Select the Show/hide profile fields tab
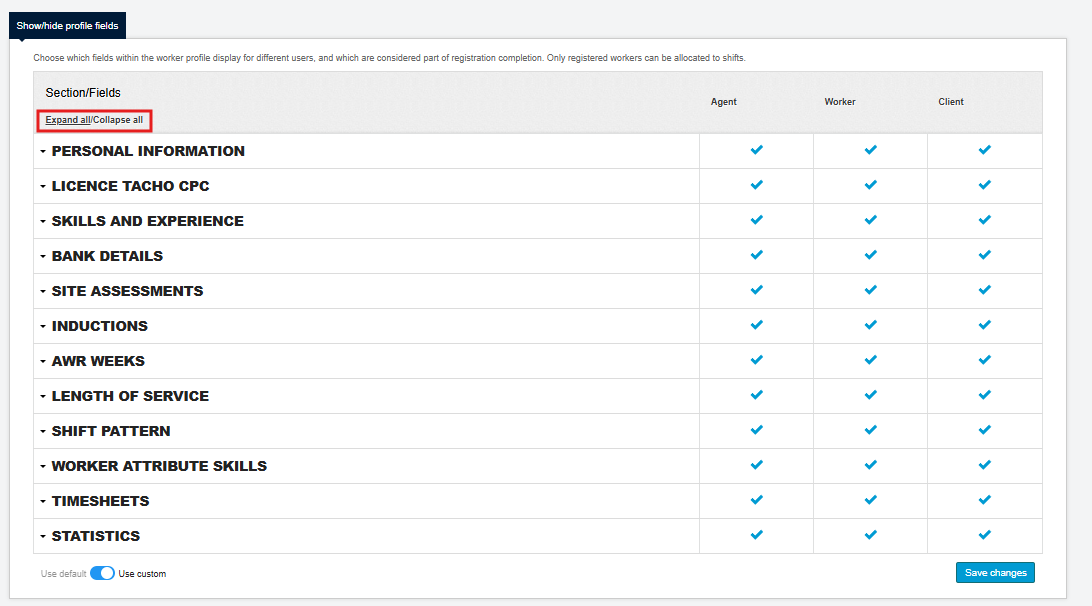 pos(66,25)
